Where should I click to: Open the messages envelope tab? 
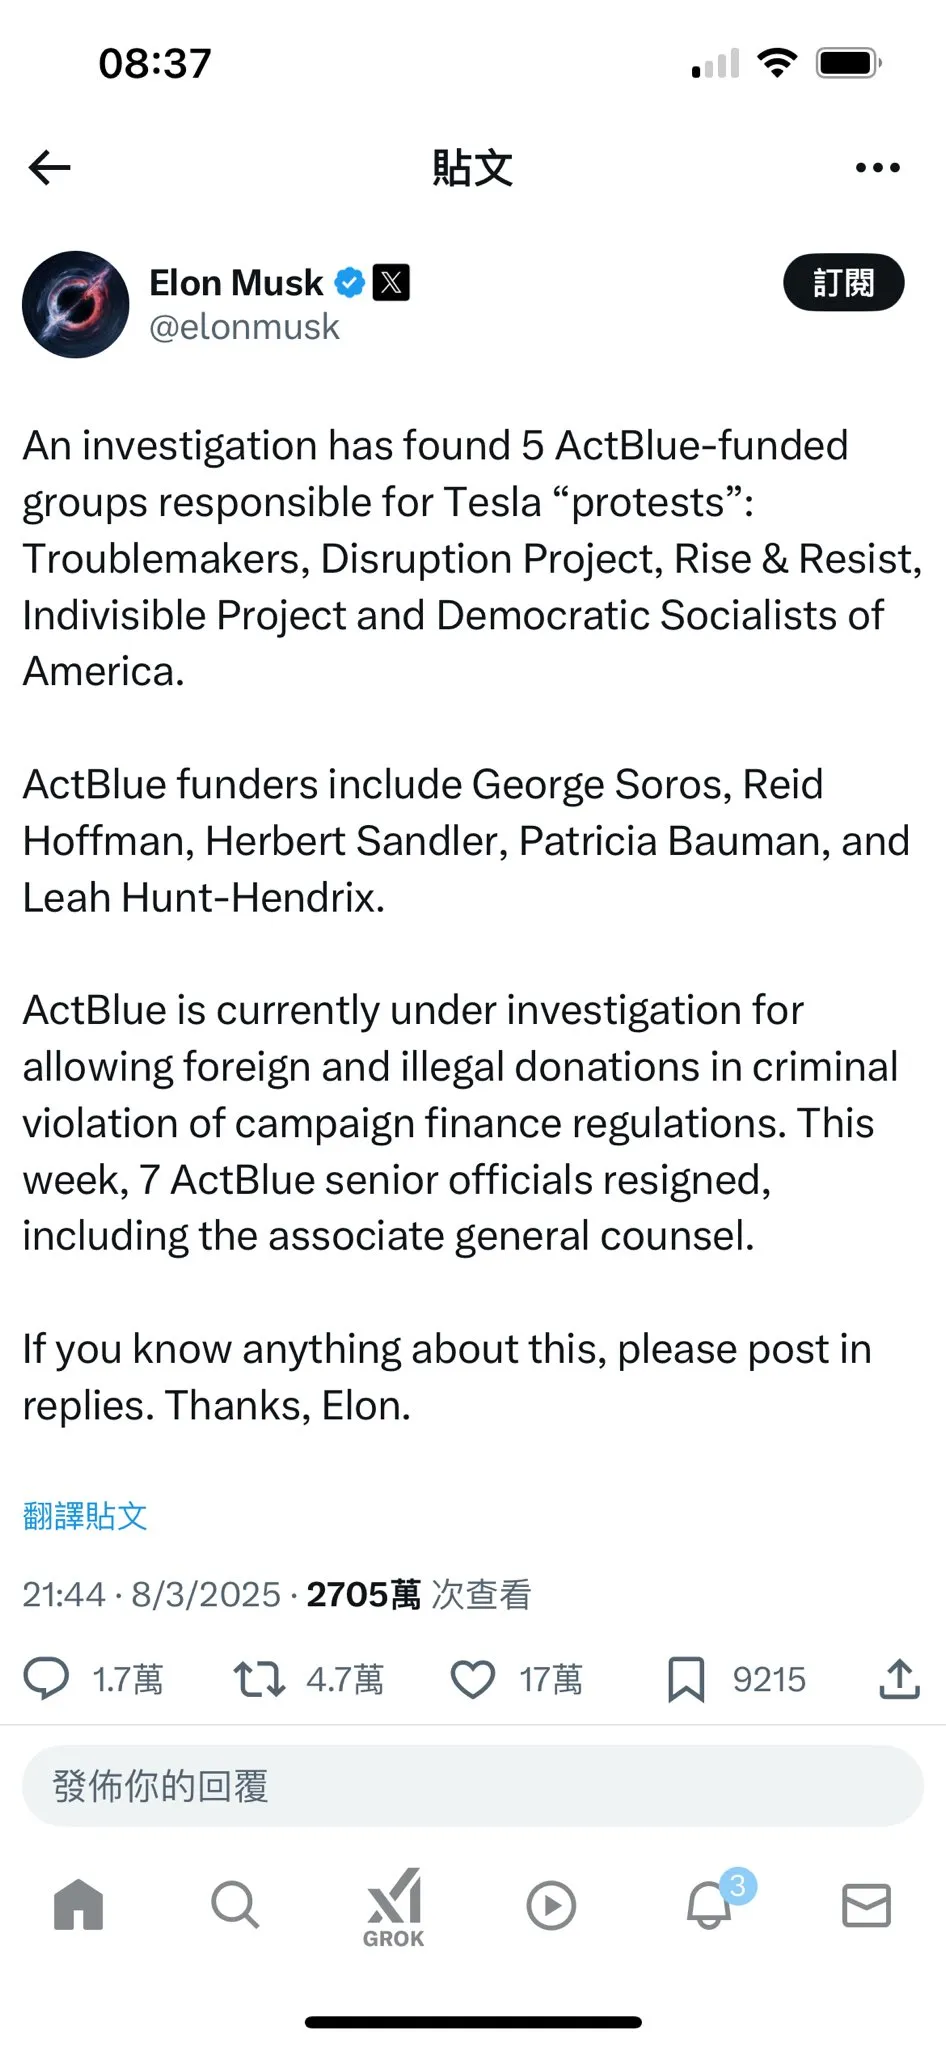point(866,1905)
